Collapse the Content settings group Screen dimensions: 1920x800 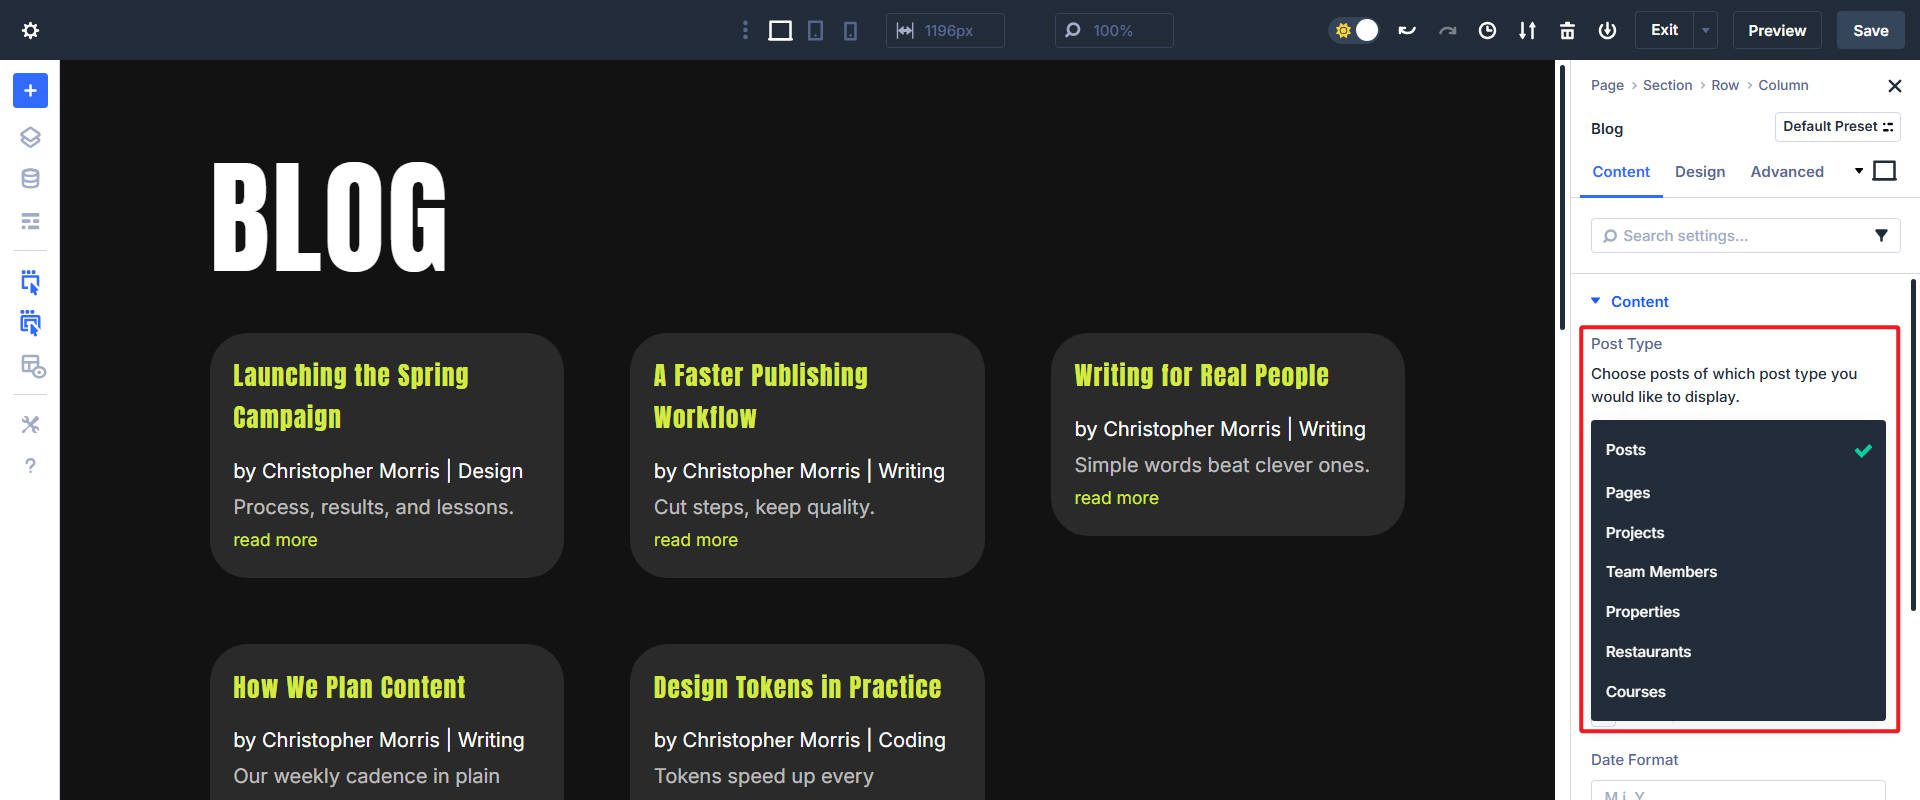(x=1596, y=301)
